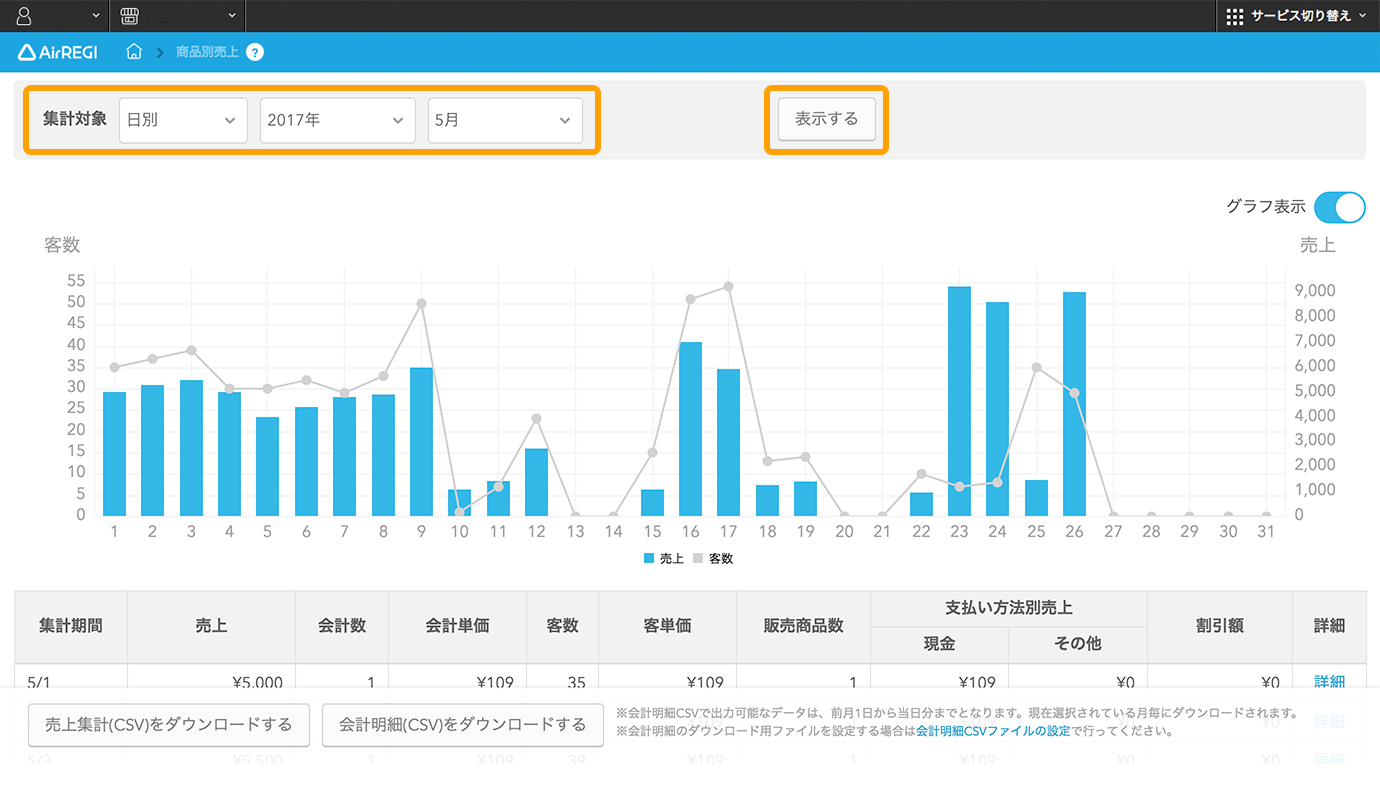The width and height of the screenshot is (1380, 796).
Task: Open the 5月 month dropdown
Action: point(505,120)
